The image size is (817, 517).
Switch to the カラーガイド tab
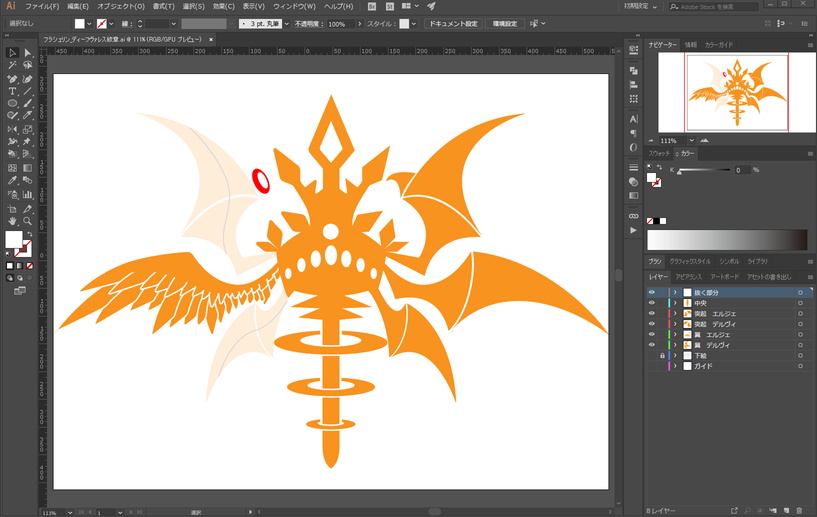point(719,45)
